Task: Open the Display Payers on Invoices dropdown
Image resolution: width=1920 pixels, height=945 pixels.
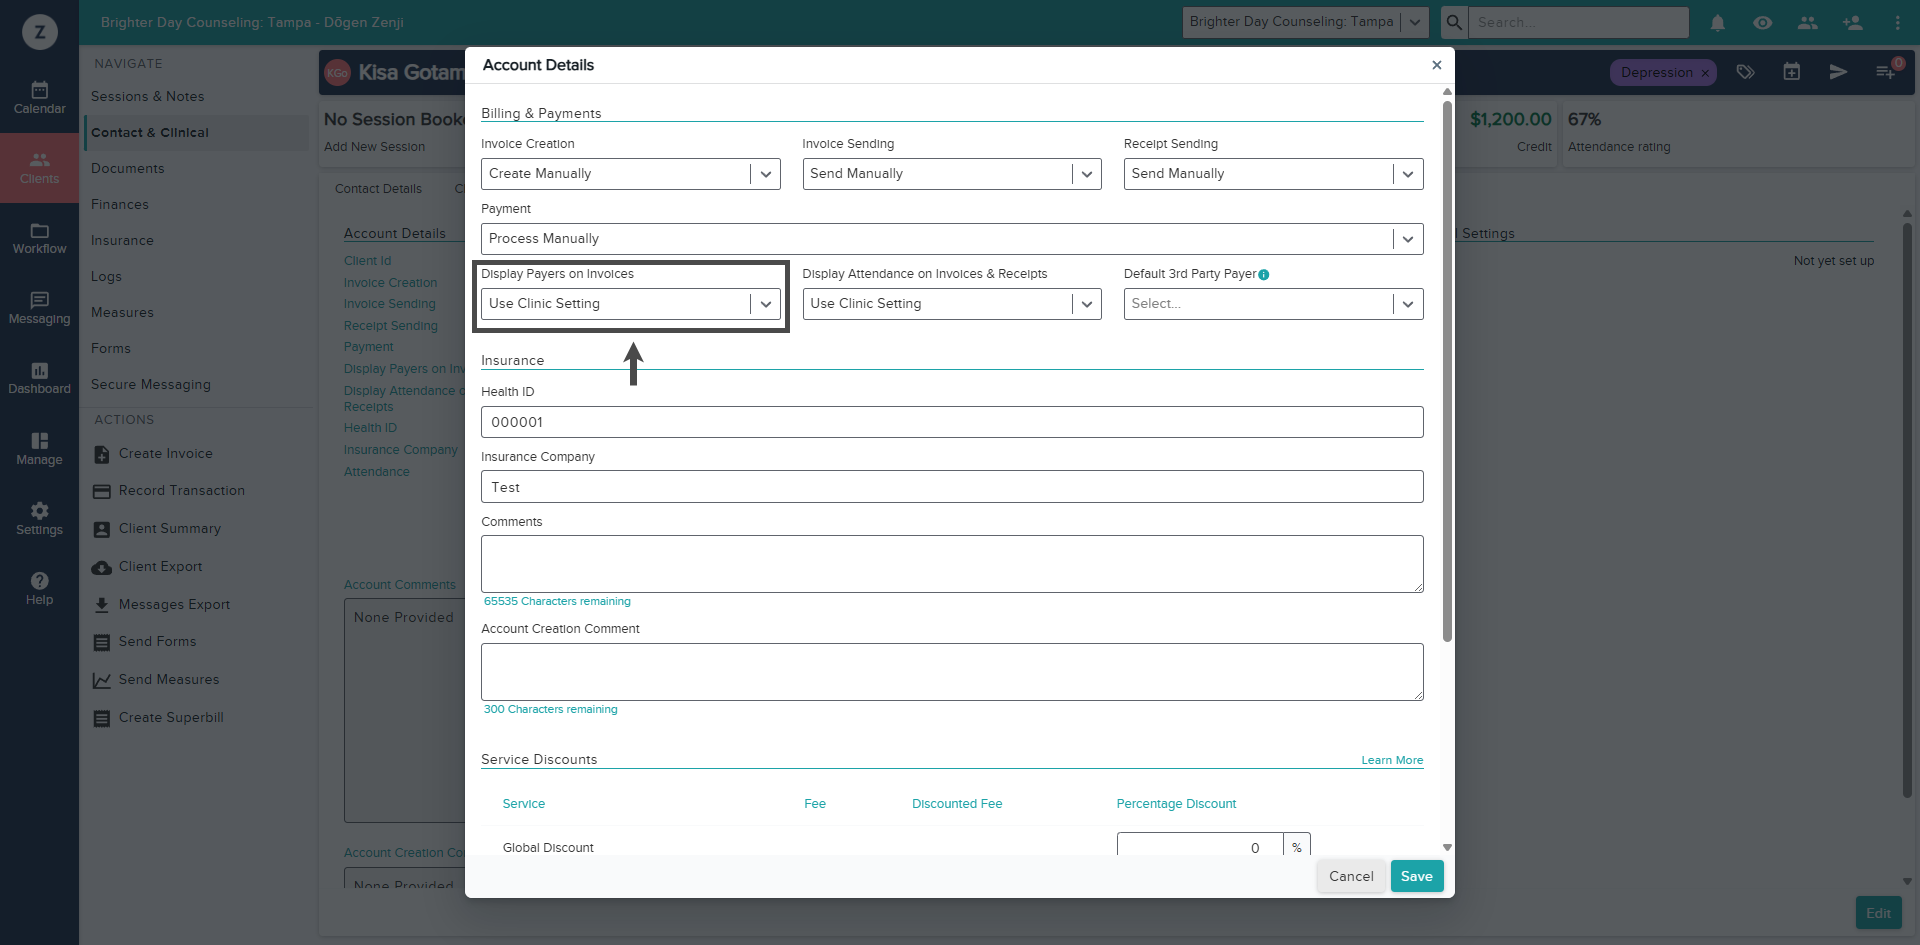Action: (x=630, y=304)
